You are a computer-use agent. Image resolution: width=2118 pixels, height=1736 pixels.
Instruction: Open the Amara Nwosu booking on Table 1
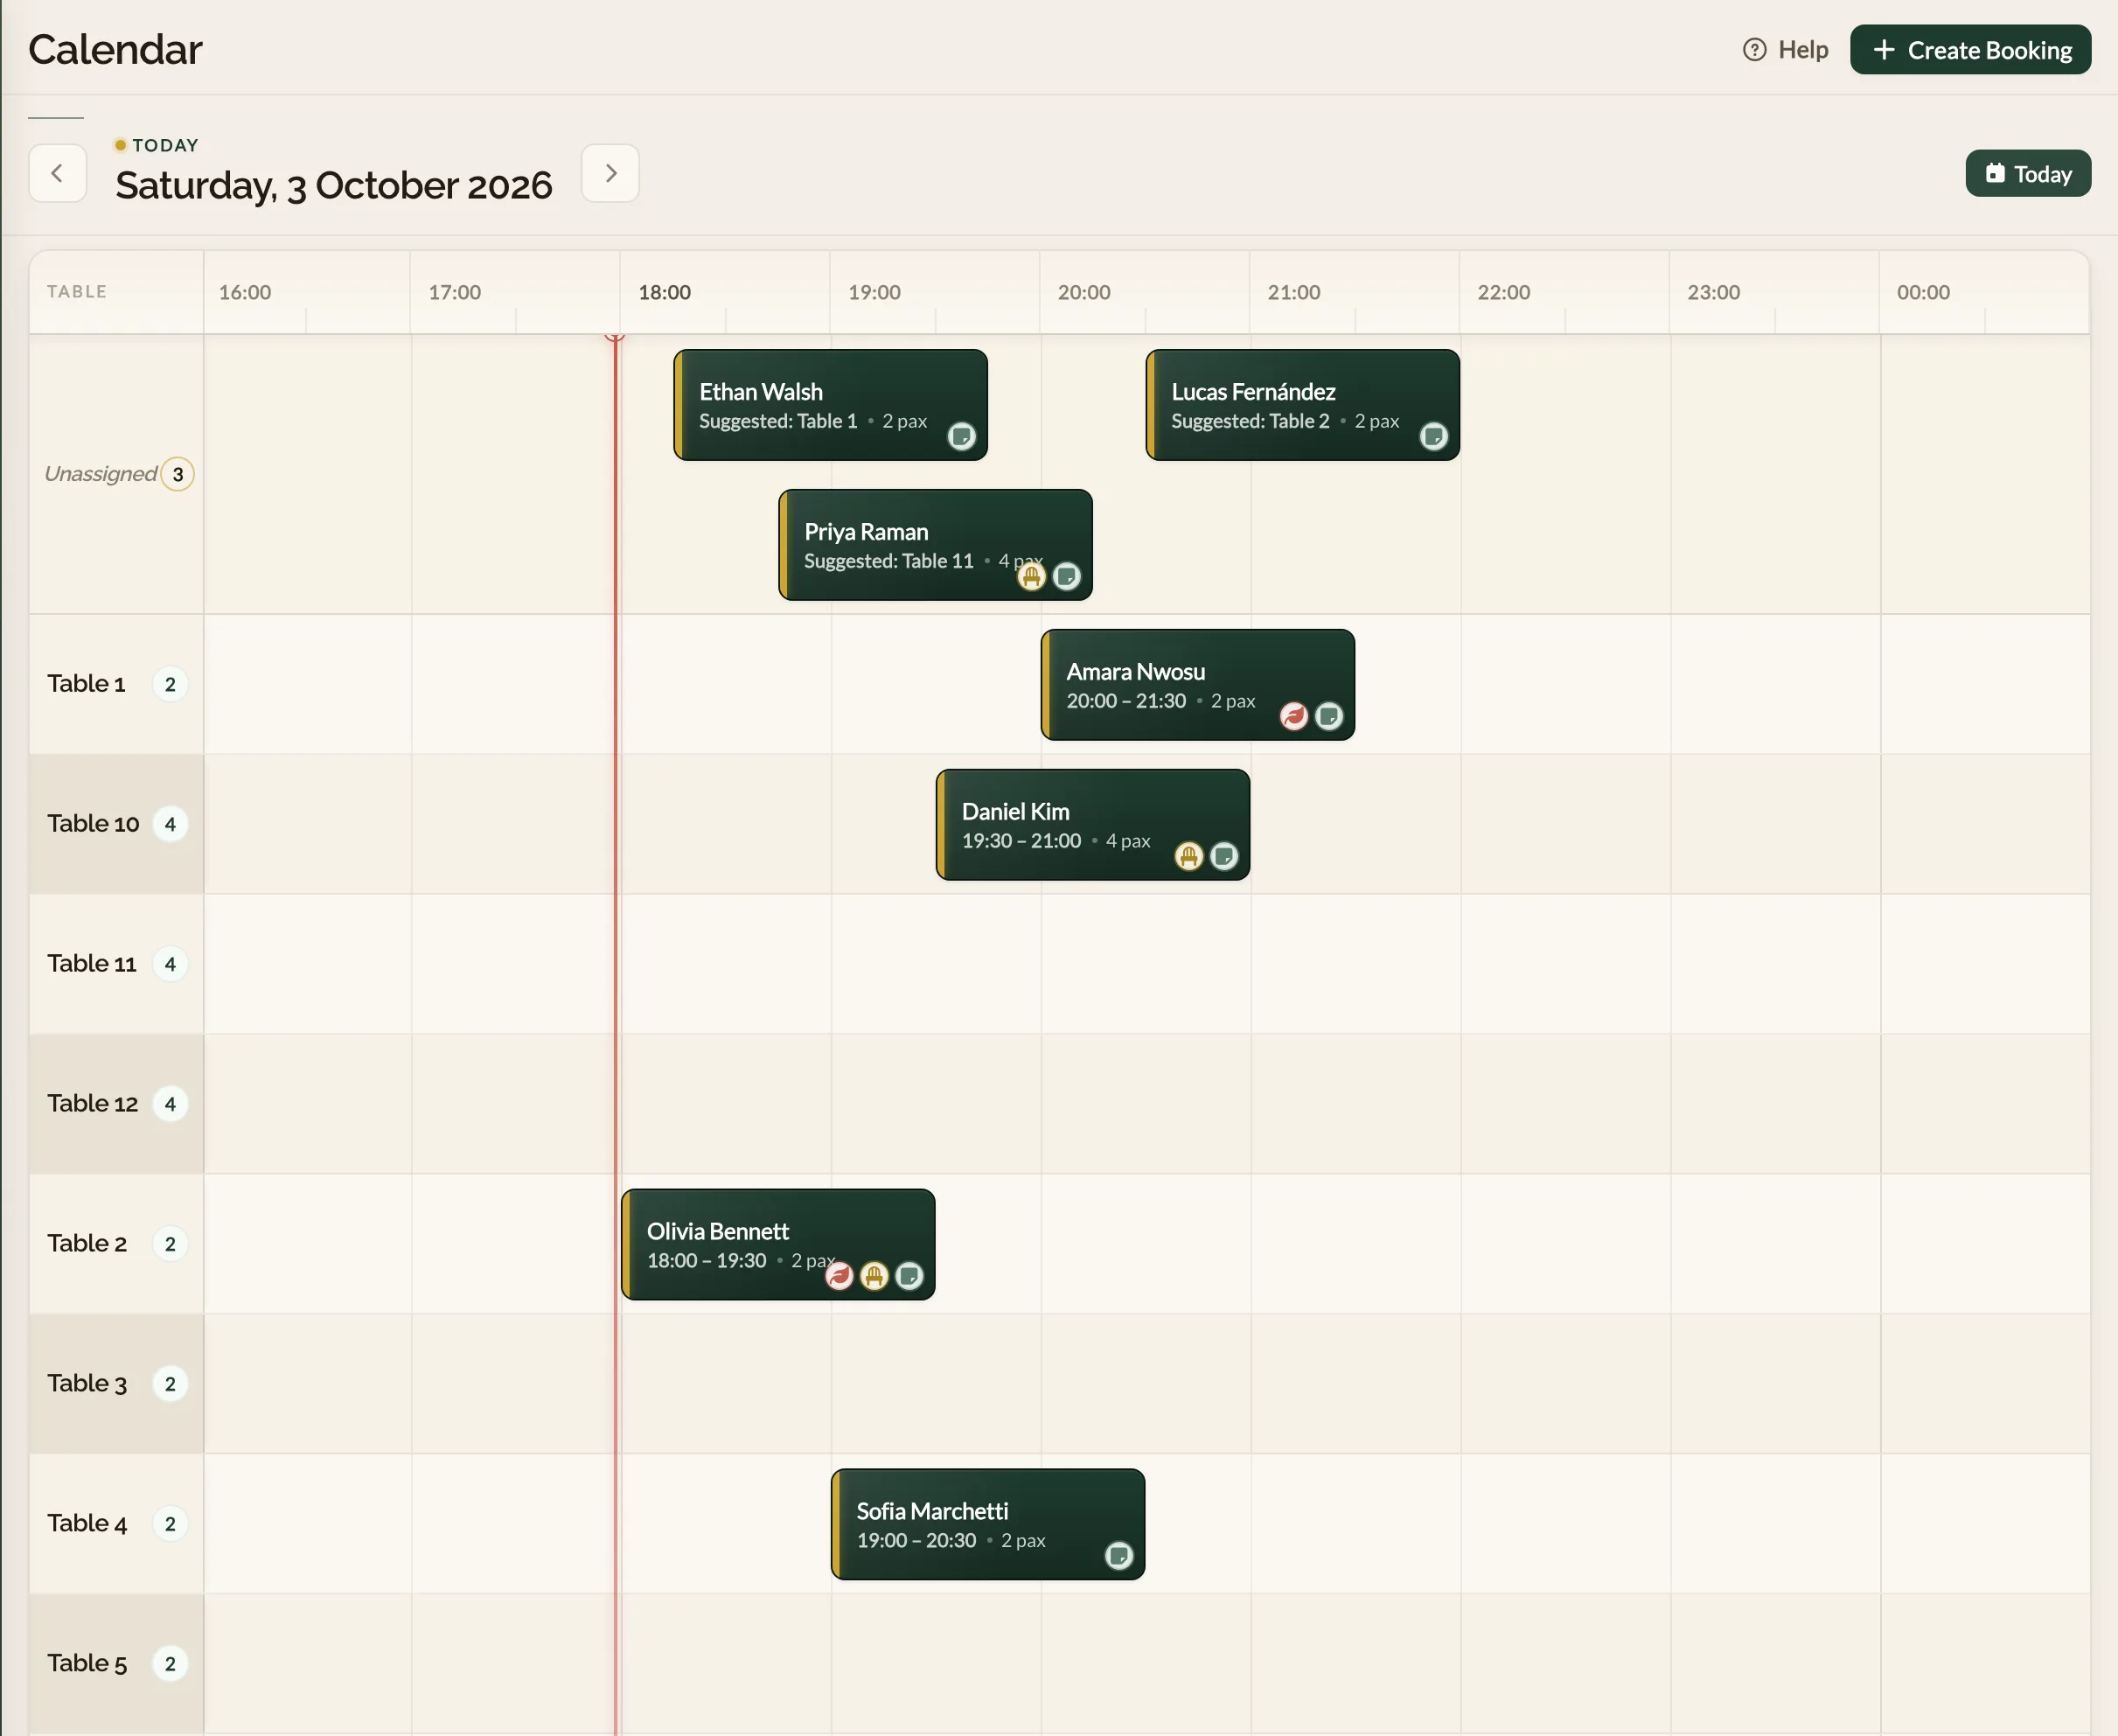pos(1198,685)
